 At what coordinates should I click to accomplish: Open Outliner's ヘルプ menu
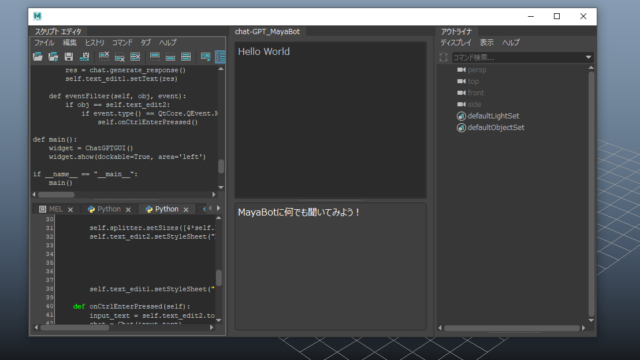coord(511,42)
